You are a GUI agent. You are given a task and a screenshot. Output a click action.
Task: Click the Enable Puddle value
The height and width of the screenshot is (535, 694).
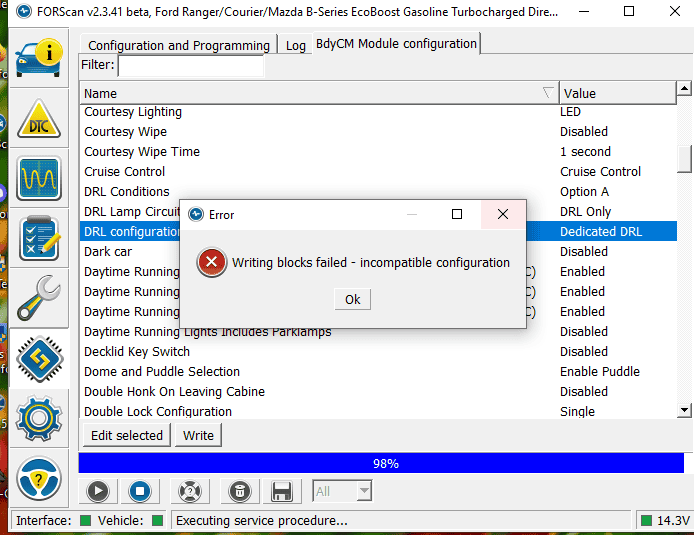(600, 371)
